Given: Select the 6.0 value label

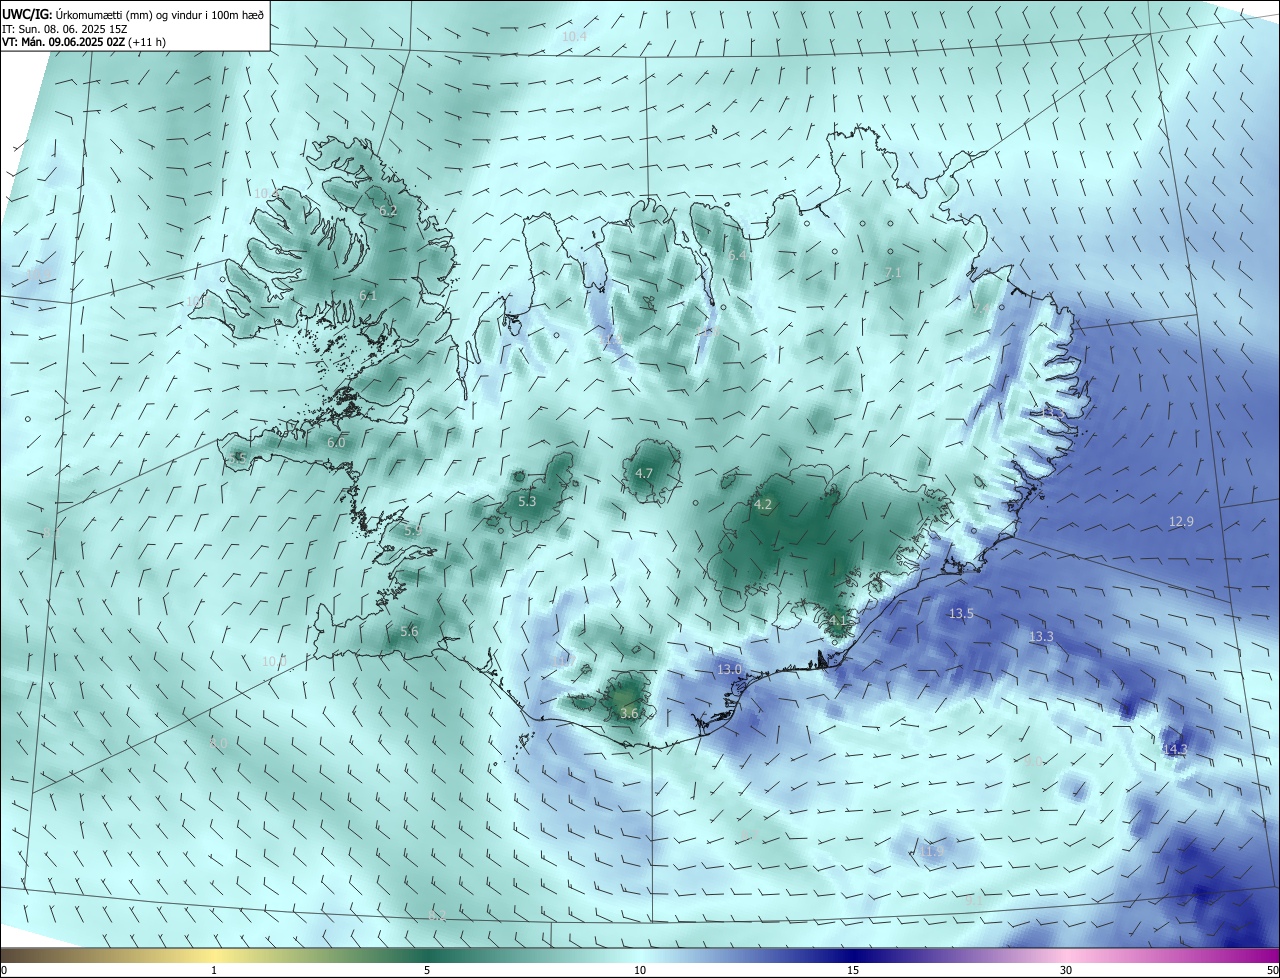Looking at the screenshot, I should point(336,442).
